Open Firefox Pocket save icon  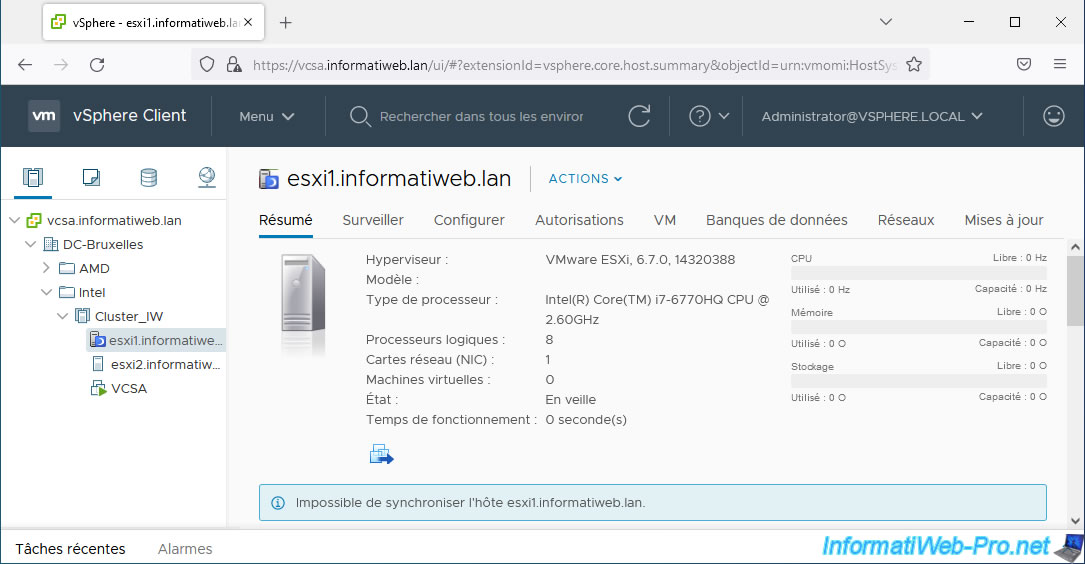(1024, 64)
